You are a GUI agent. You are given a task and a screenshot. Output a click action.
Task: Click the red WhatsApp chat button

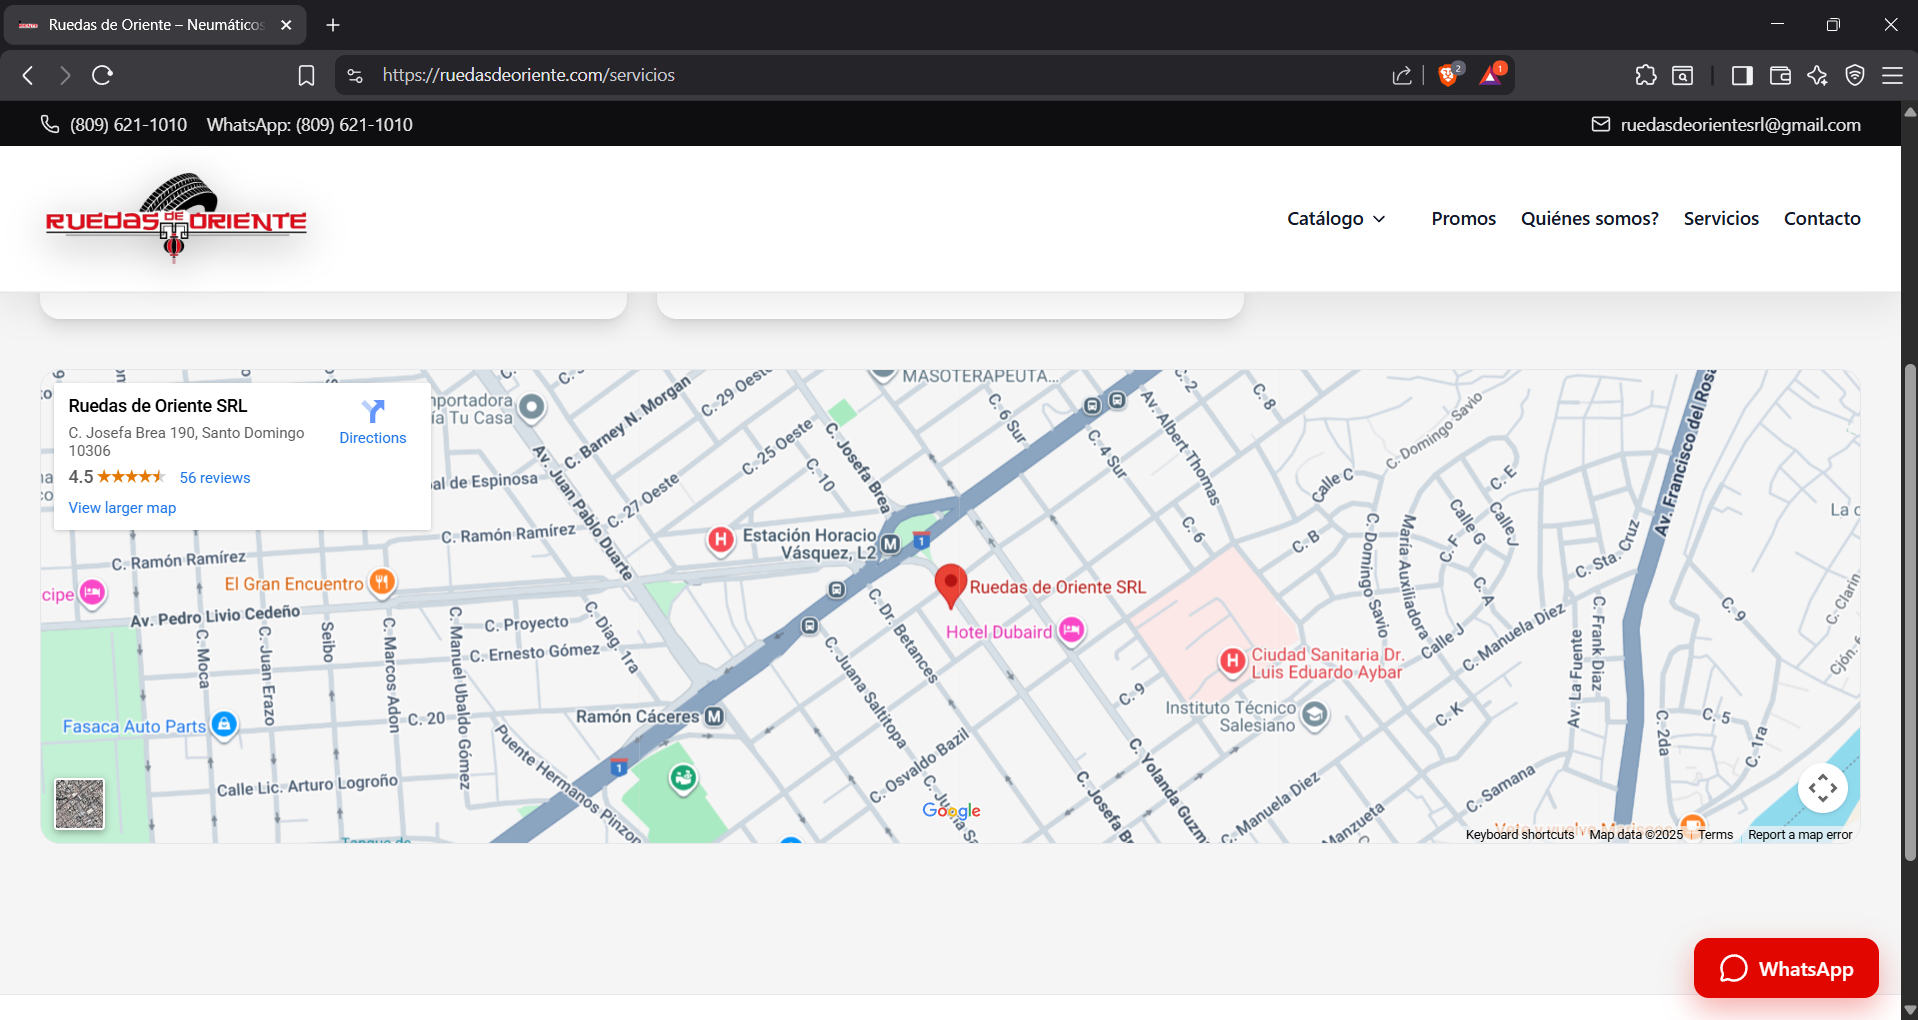(x=1785, y=968)
